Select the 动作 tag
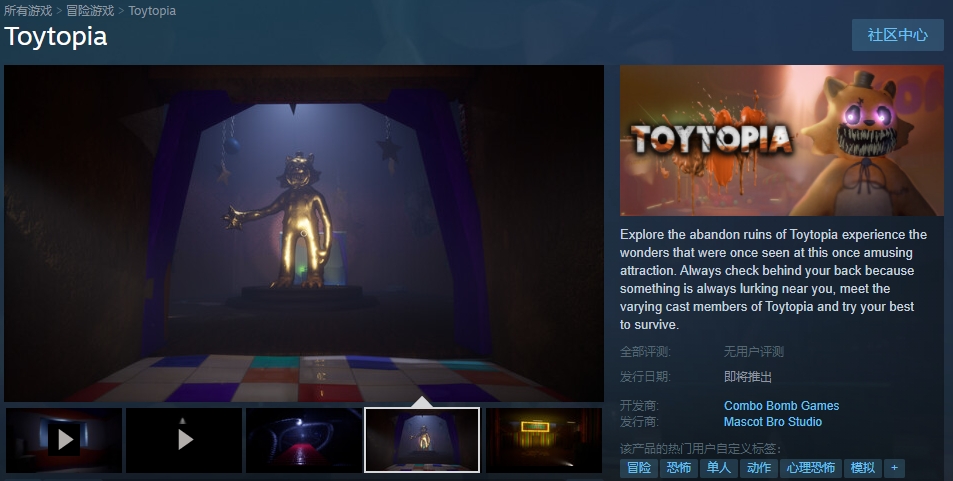The image size is (953, 481). point(759,468)
